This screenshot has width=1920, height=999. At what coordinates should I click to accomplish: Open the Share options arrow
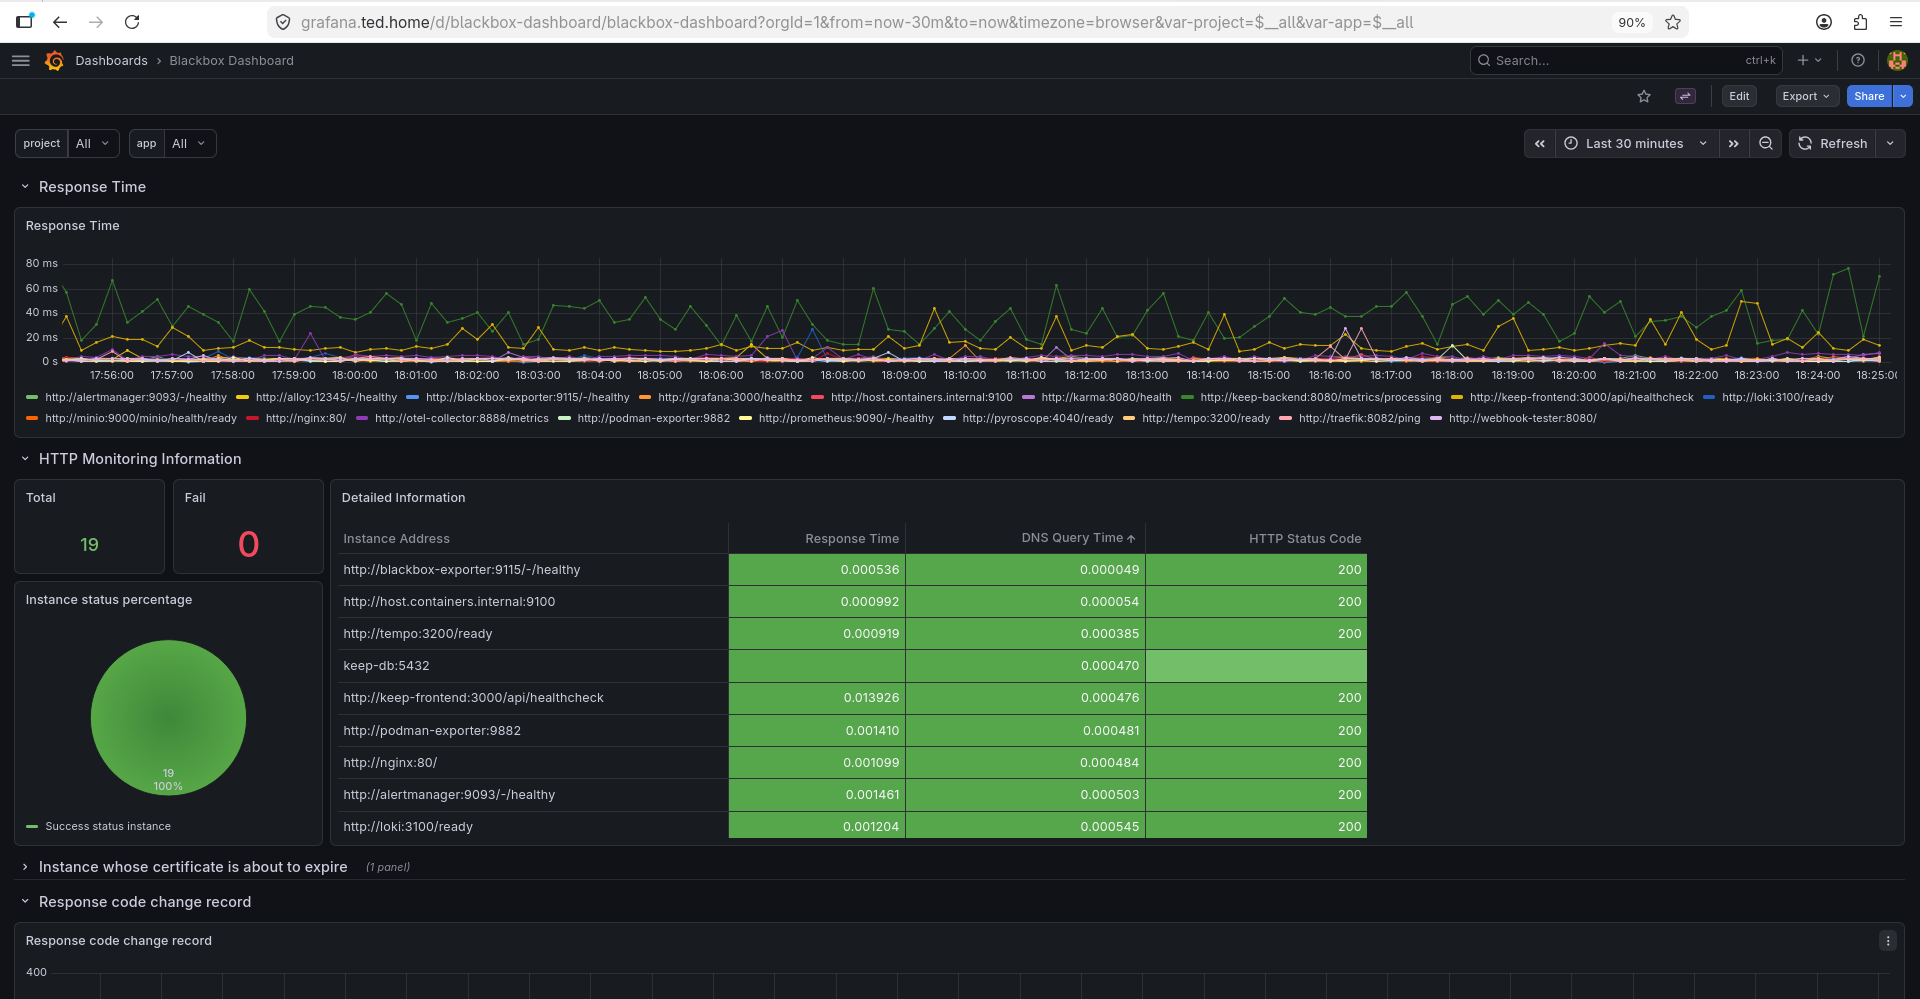(1903, 96)
